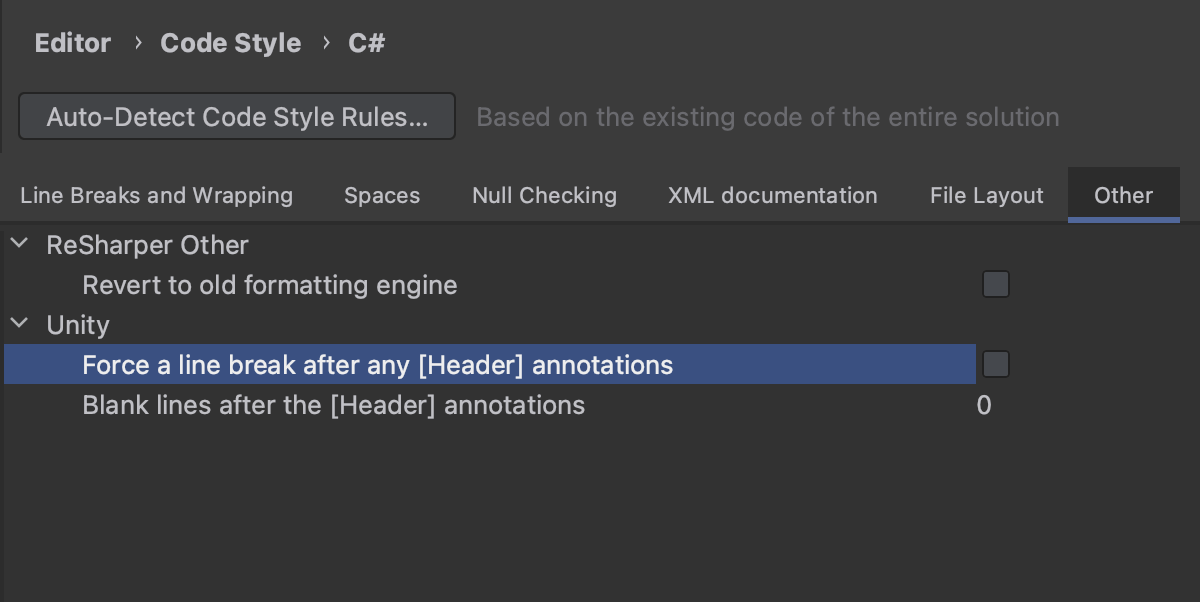Collapse the Unity section
The width and height of the screenshot is (1200, 602).
click(18, 325)
